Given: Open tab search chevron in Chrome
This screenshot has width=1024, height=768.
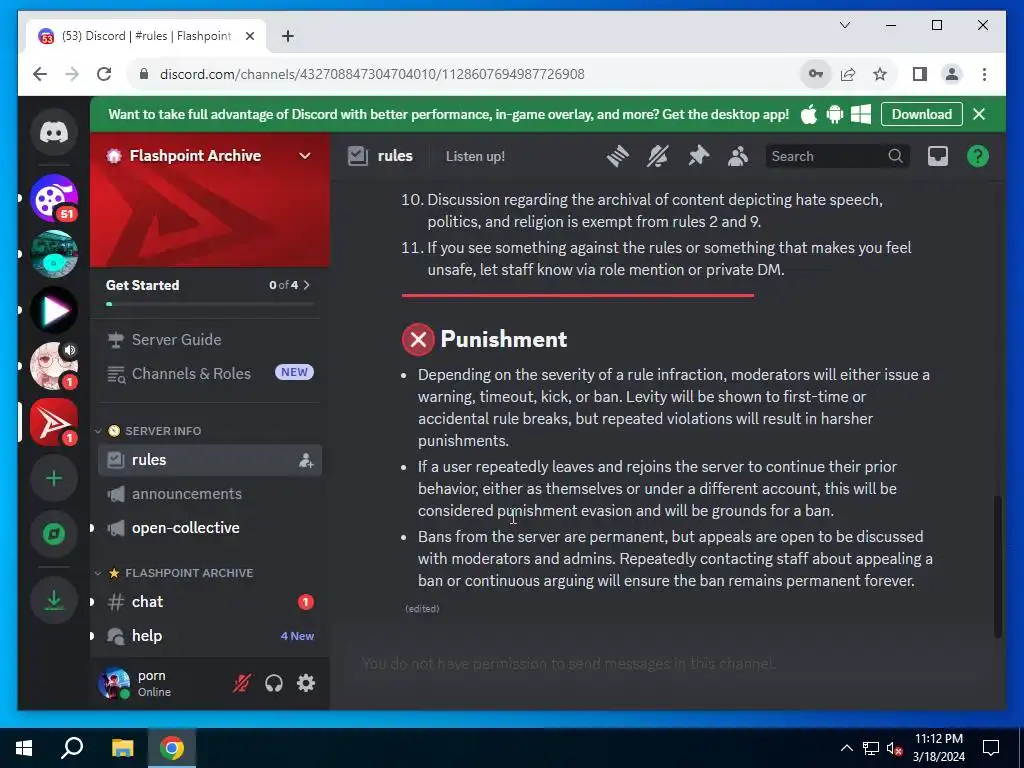Looking at the screenshot, I should 844,25.
